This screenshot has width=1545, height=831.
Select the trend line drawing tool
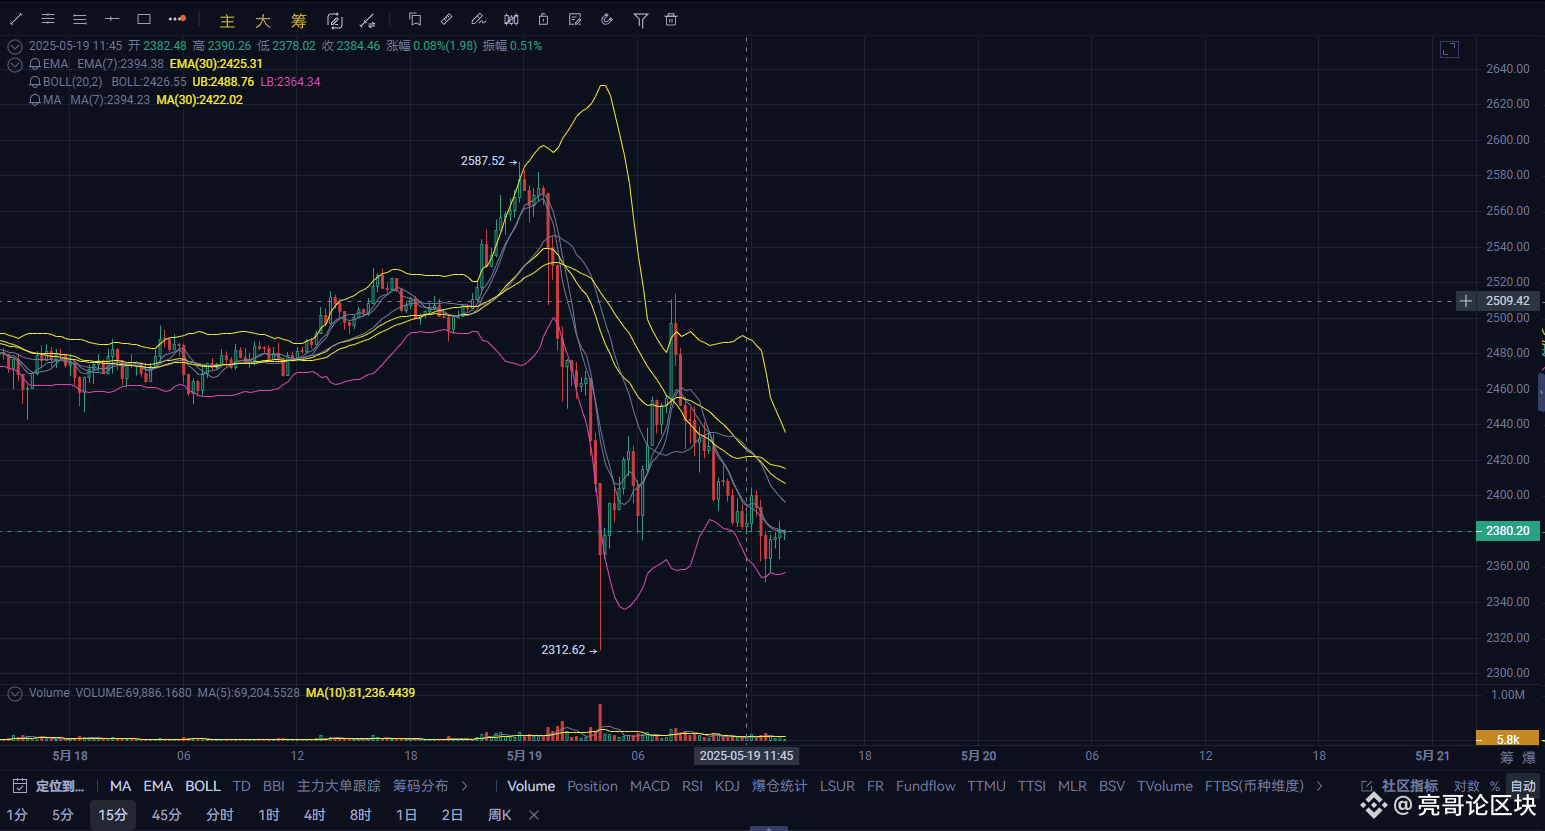click(16, 19)
